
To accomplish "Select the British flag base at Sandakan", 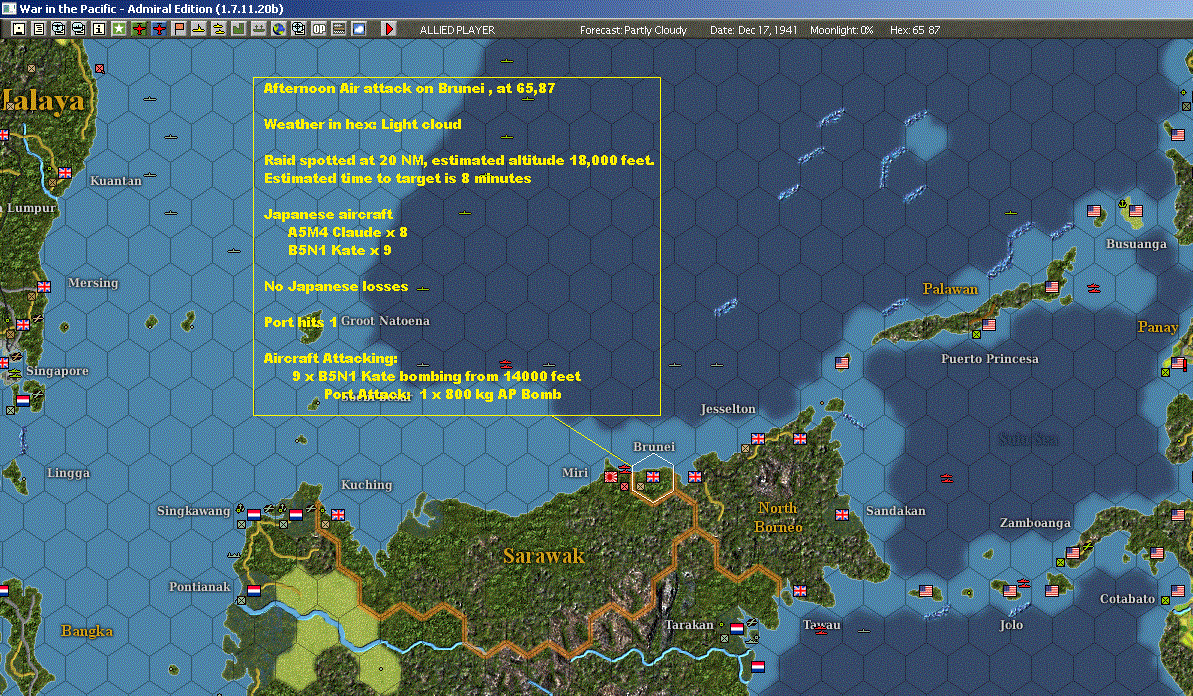I will [x=841, y=515].
